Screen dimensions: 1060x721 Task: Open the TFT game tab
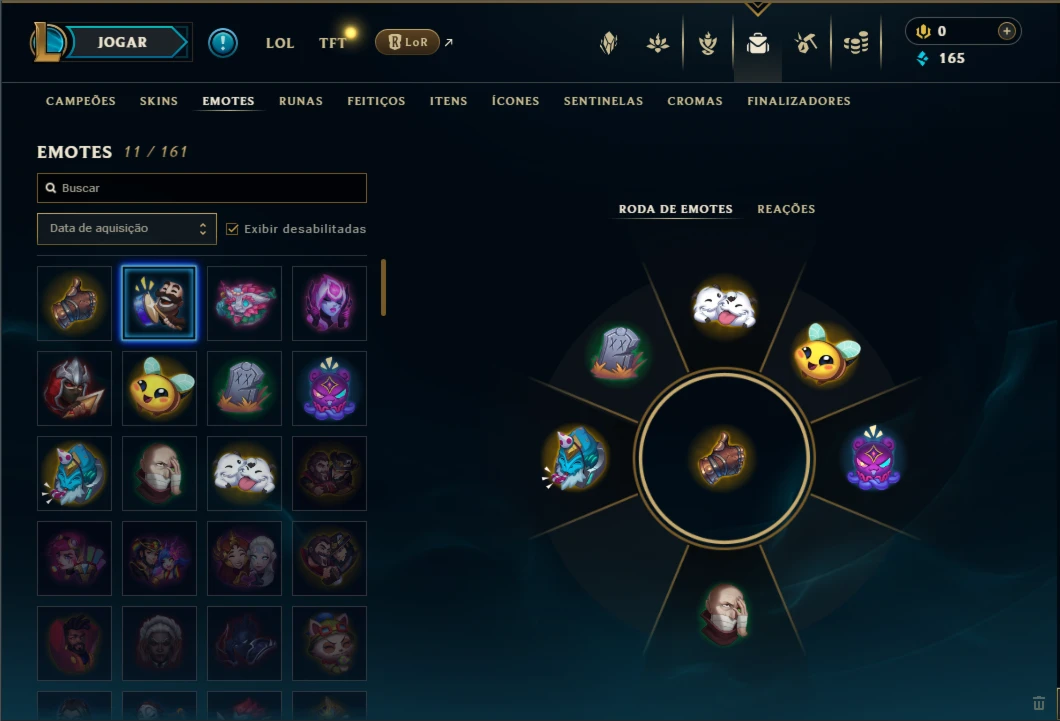332,43
